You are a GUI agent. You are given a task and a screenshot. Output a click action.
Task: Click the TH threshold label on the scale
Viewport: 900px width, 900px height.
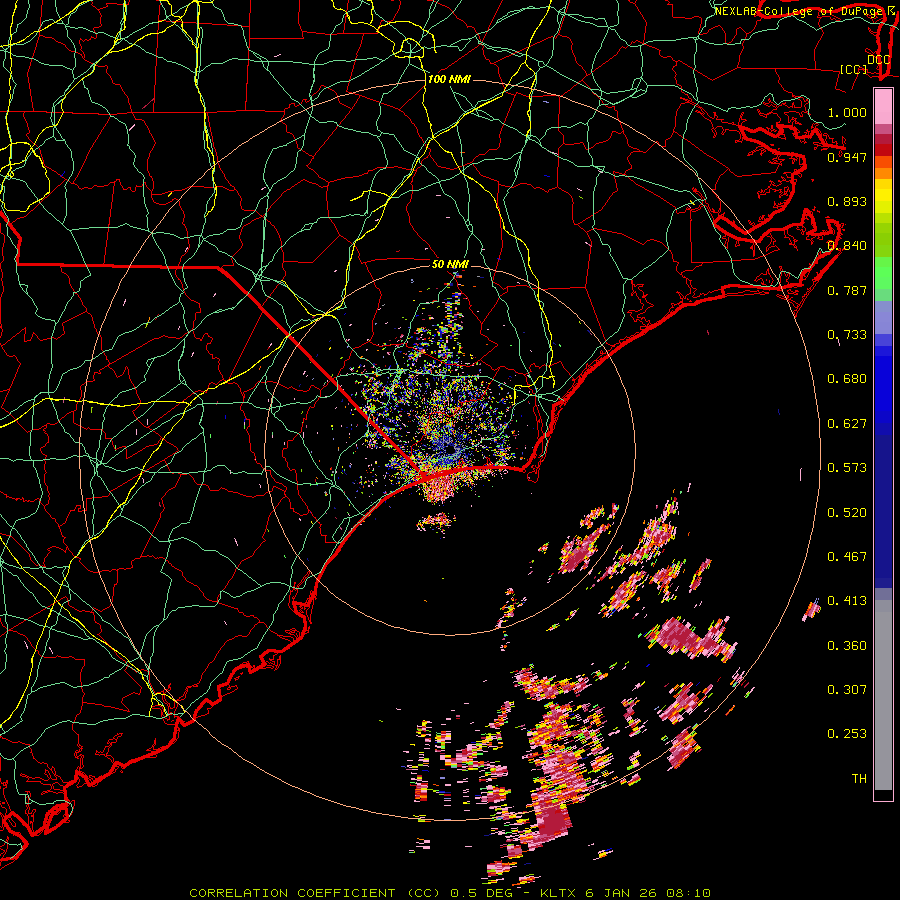[859, 779]
